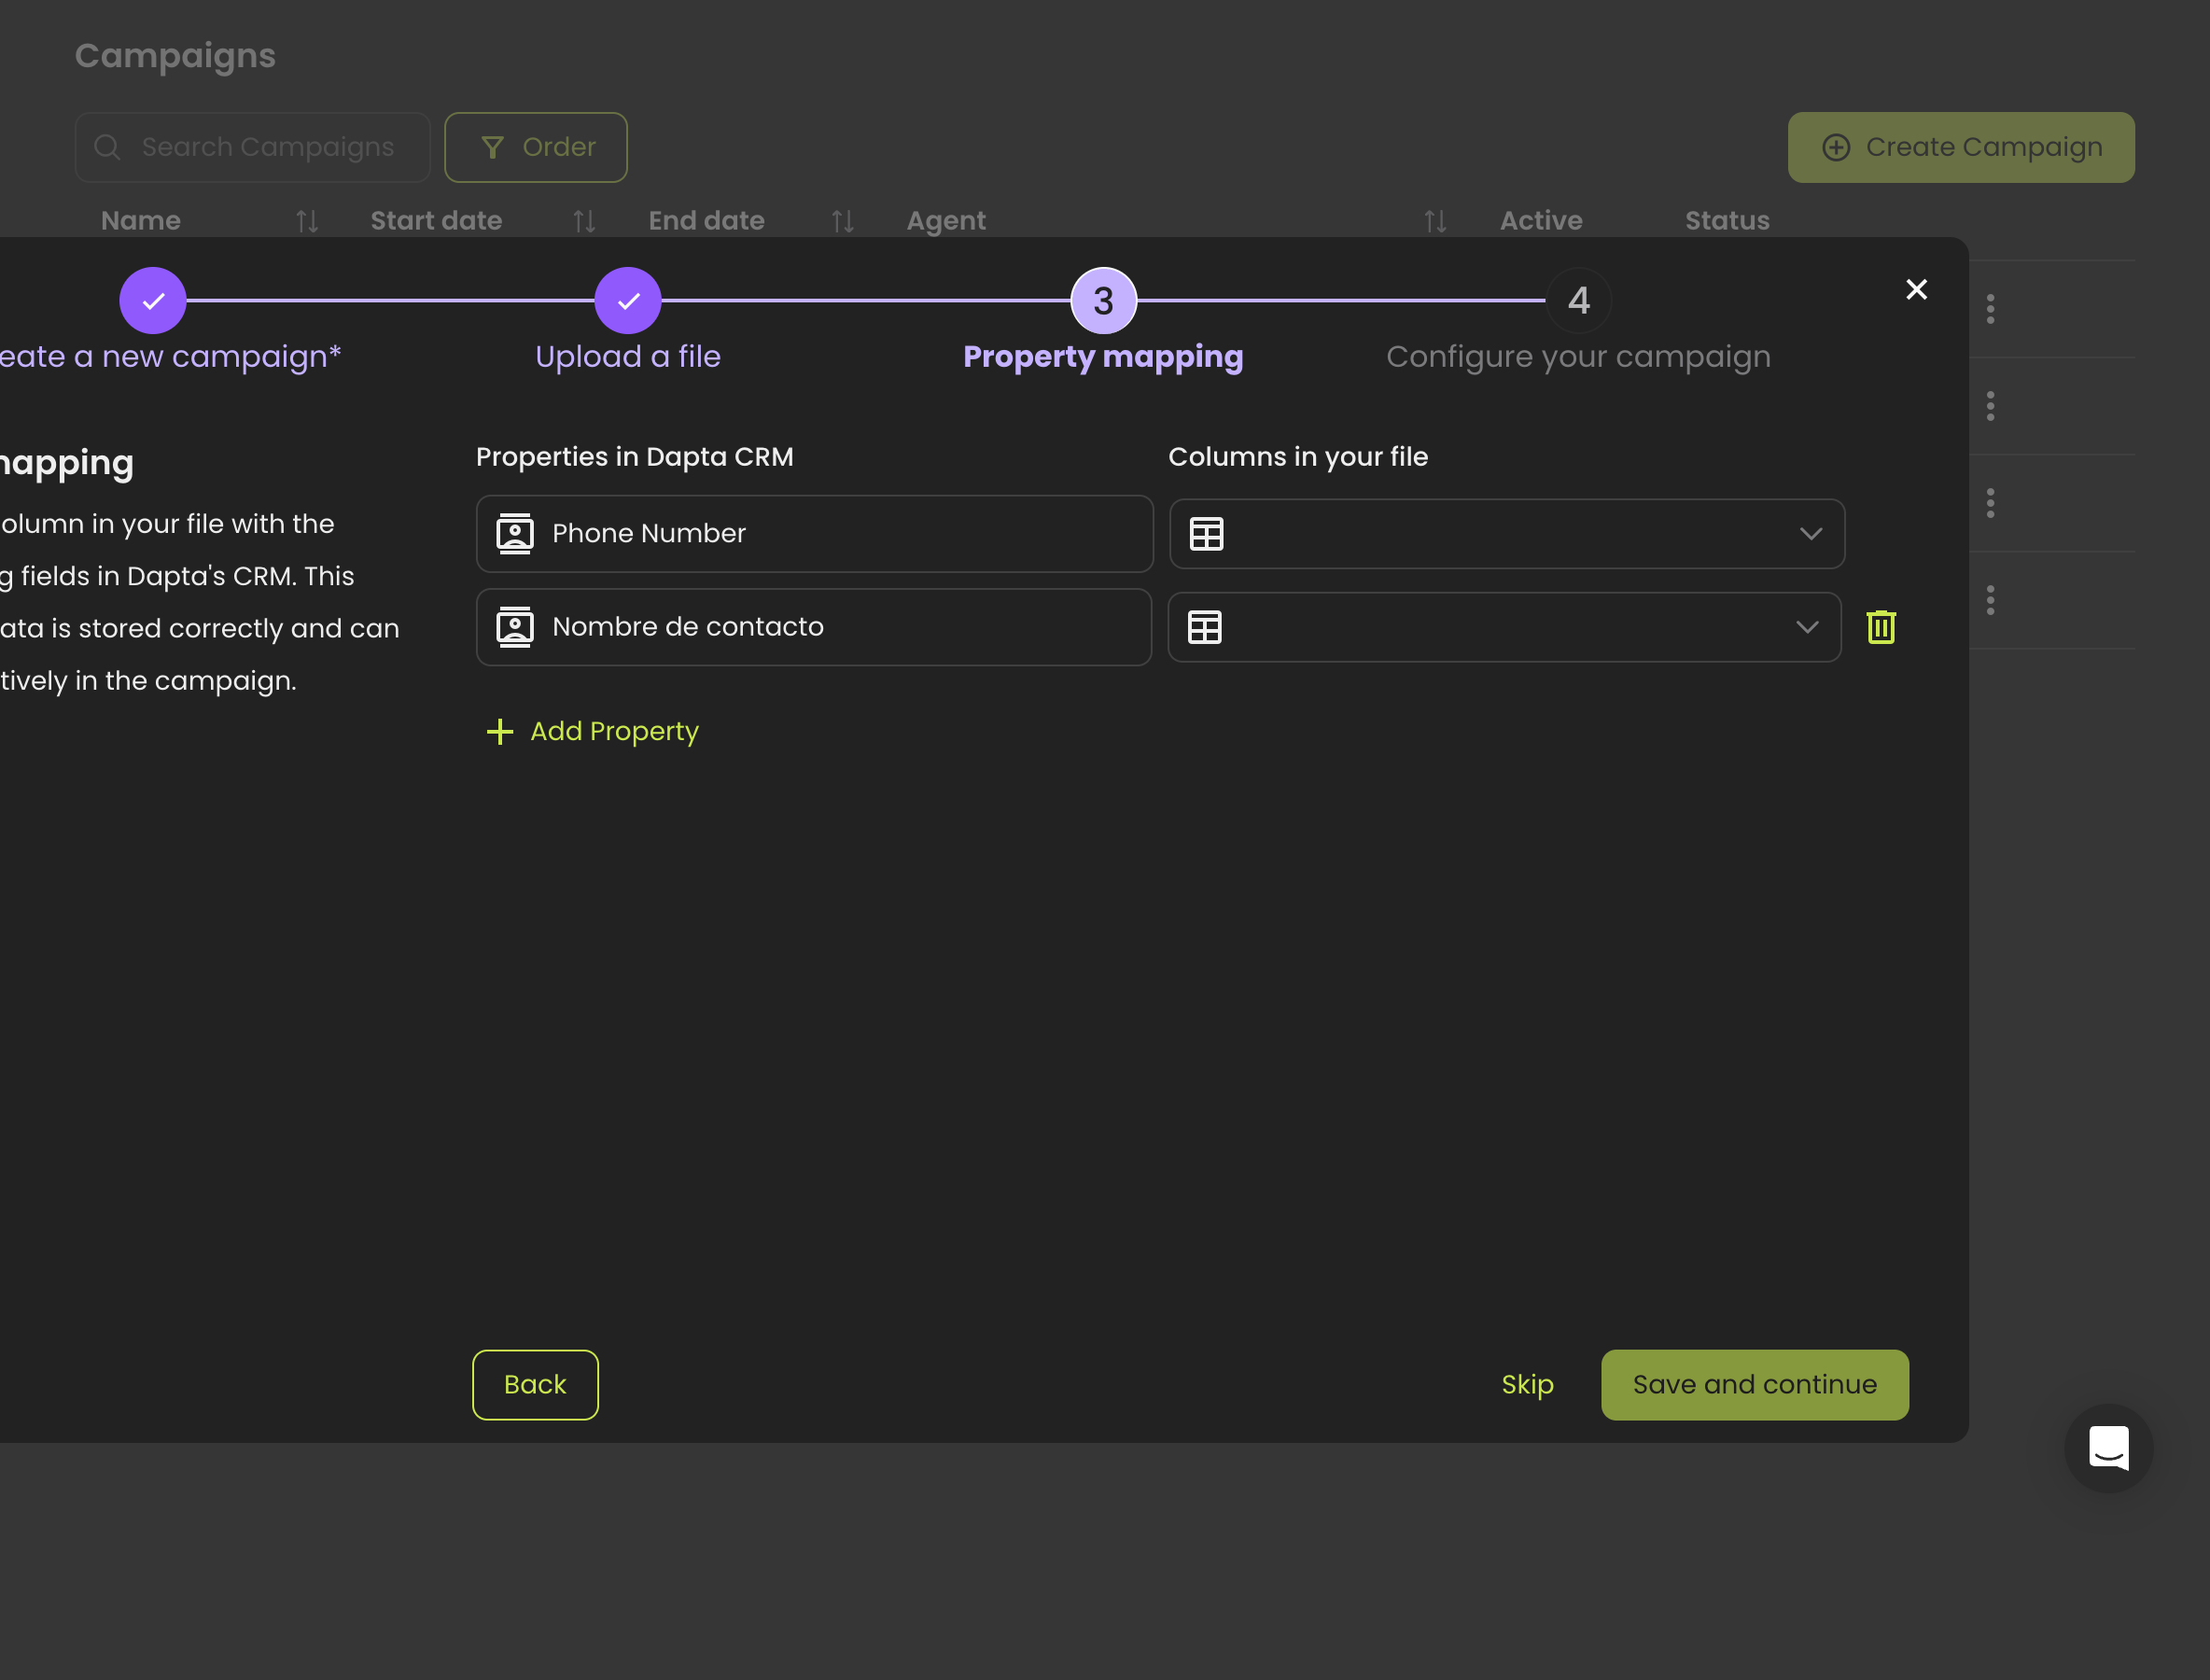
Task: Expand column dropdown for Phone Number
Action: tap(1809, 534)
